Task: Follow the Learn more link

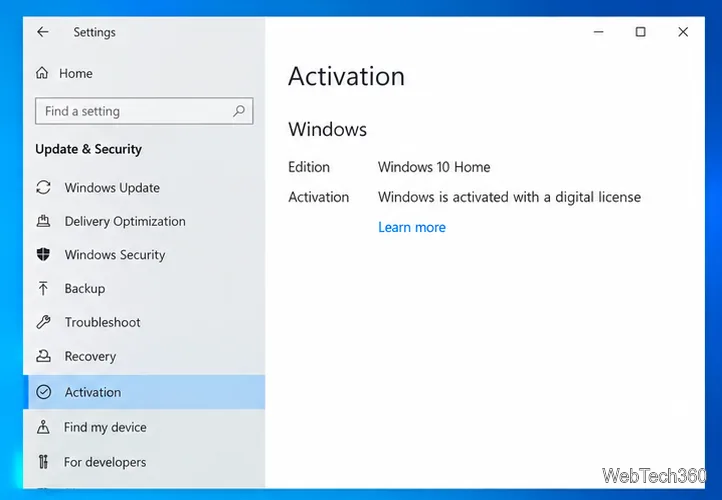Action: [412, 227]
